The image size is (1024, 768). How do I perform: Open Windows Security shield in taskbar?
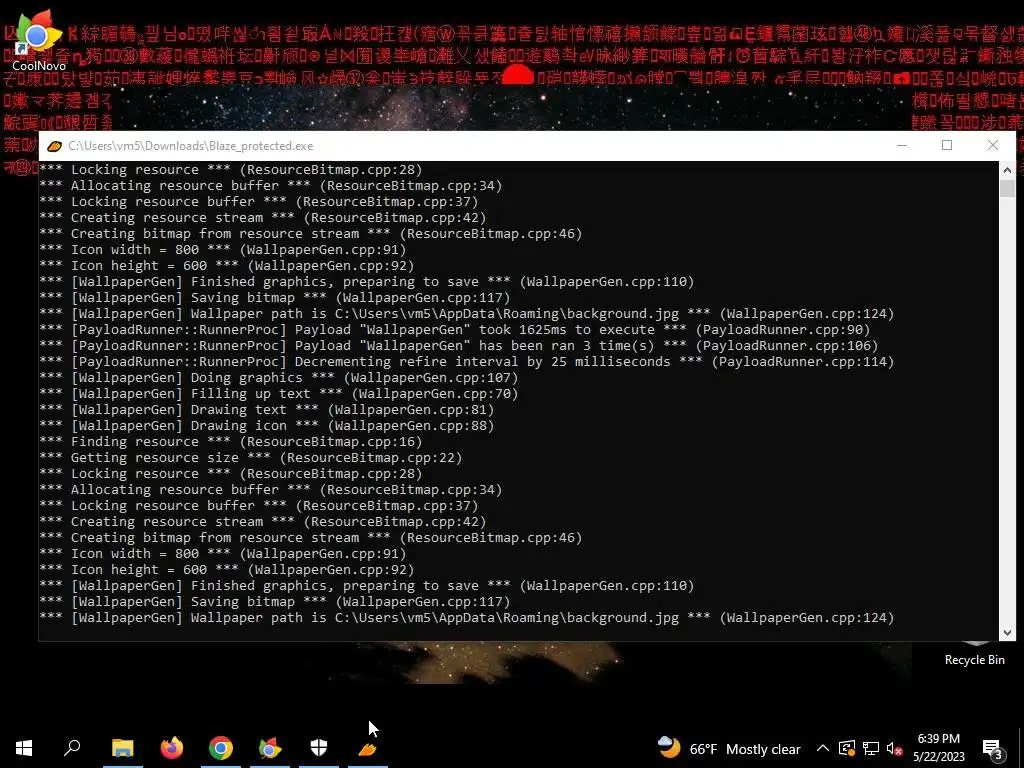(319, 748)
